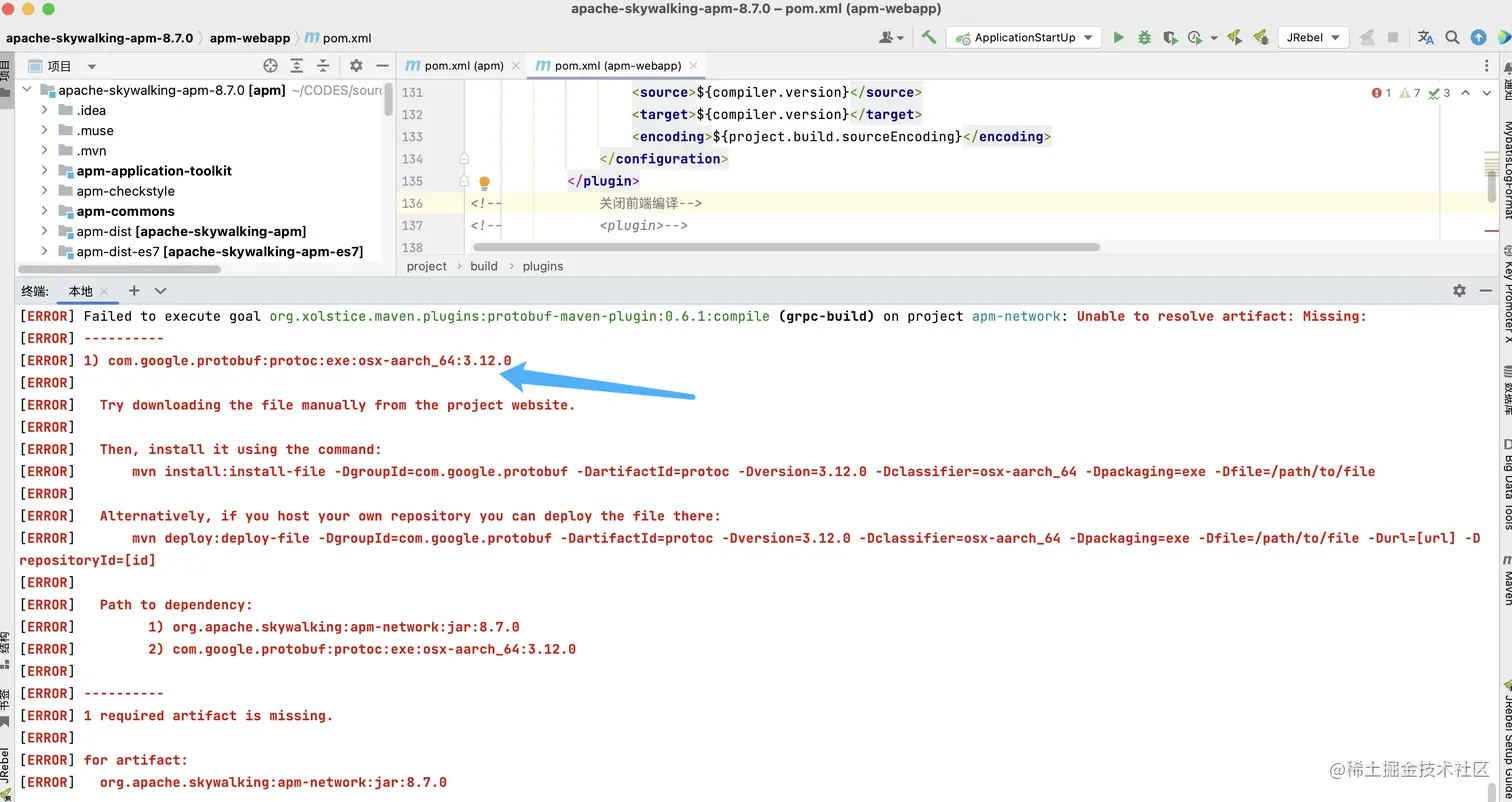This screenshot has width=1512, height=802.
Task: Open terminal panel gear settings
Action: (1459, 290)
